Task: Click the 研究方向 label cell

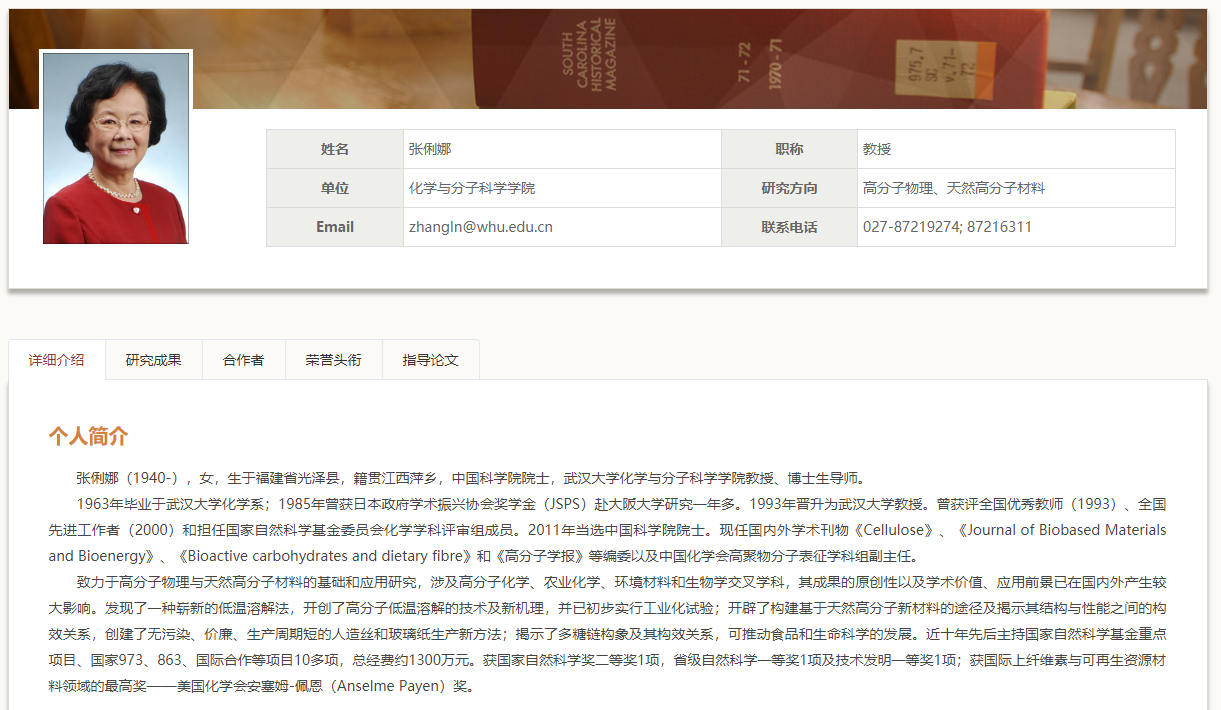Action: tap(789, 187)
